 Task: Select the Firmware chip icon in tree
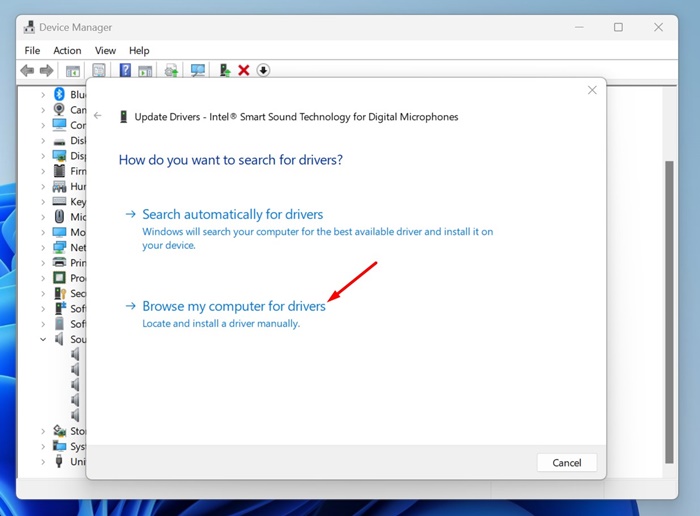coord(59,171)
